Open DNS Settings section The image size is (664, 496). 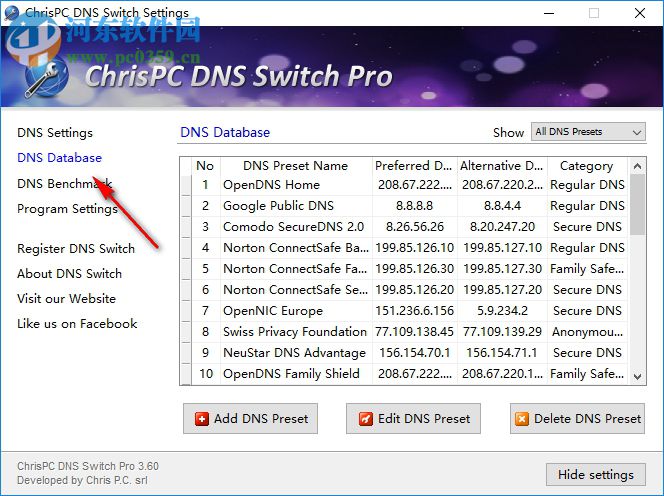click(x=55, y=133)
